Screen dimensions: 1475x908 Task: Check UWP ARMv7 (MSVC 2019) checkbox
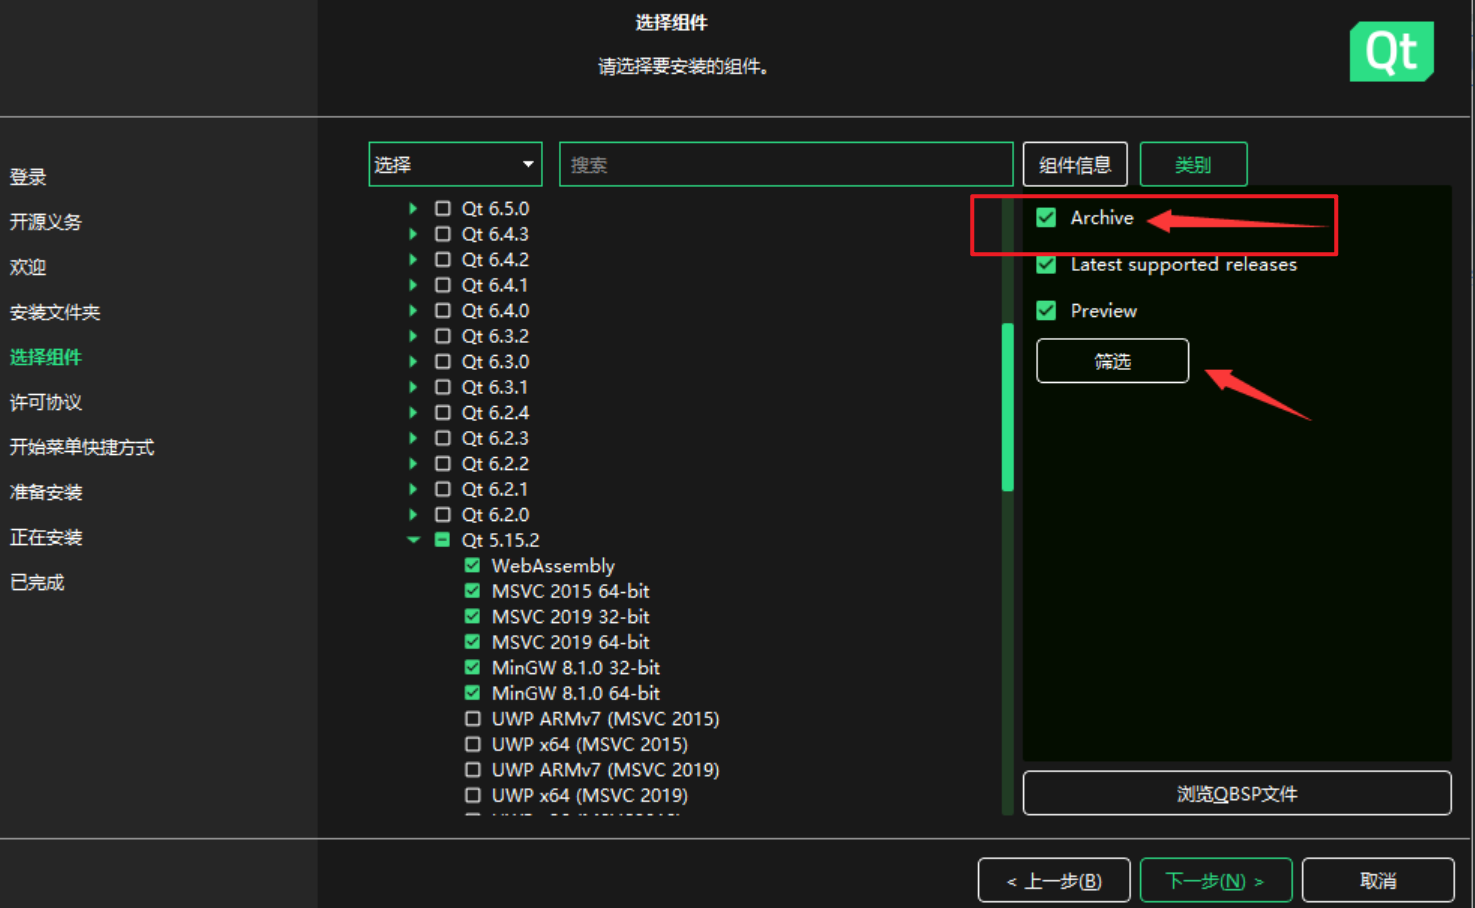[x=473, y=770]
